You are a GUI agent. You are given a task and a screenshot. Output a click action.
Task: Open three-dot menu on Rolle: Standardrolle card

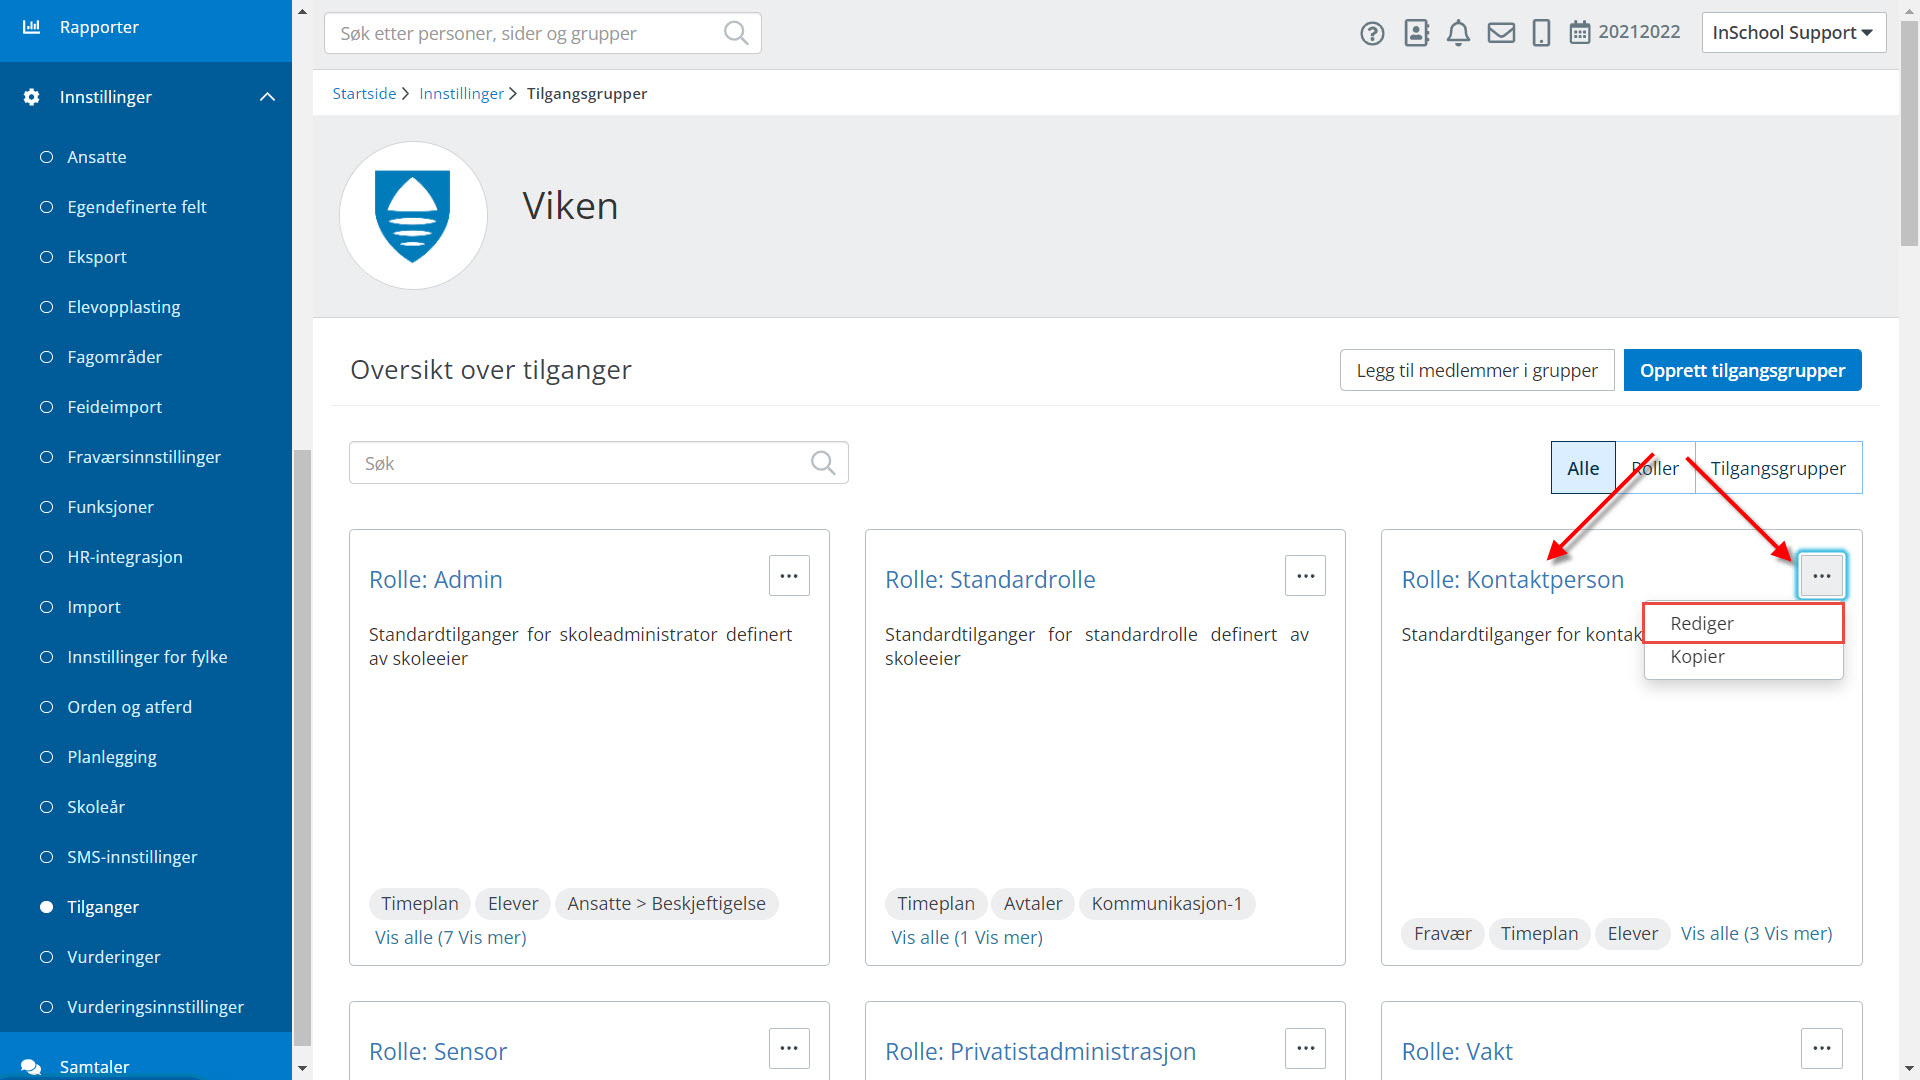pyautogui.click(x=1305, y=576)
